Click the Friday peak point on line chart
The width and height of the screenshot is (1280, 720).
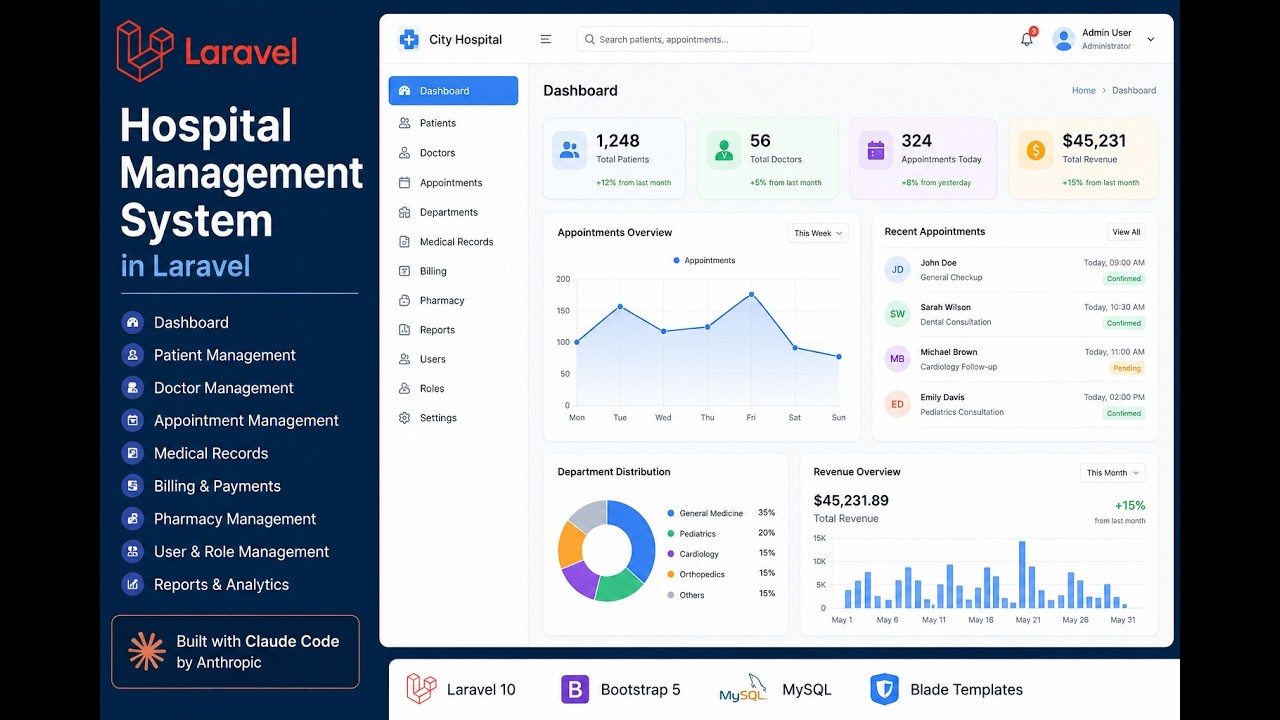(751, 294)
